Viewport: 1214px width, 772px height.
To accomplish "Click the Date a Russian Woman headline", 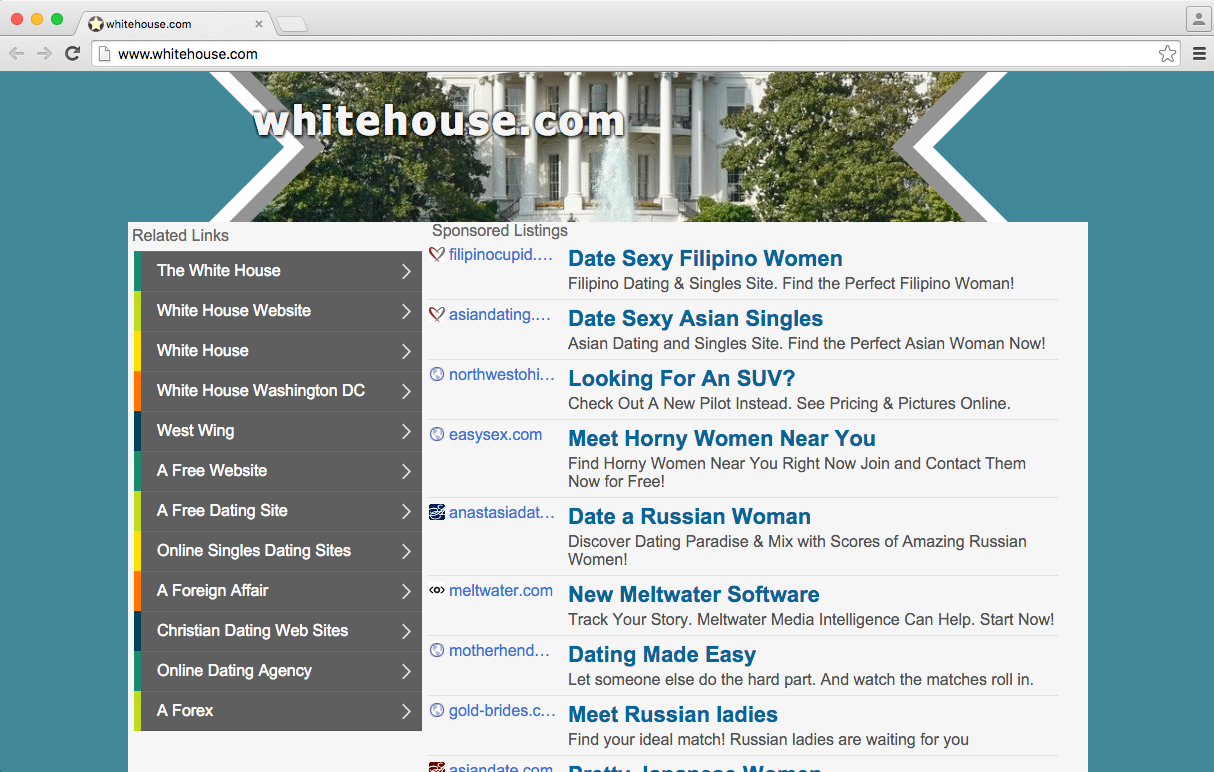I will [x=690, y=517].
